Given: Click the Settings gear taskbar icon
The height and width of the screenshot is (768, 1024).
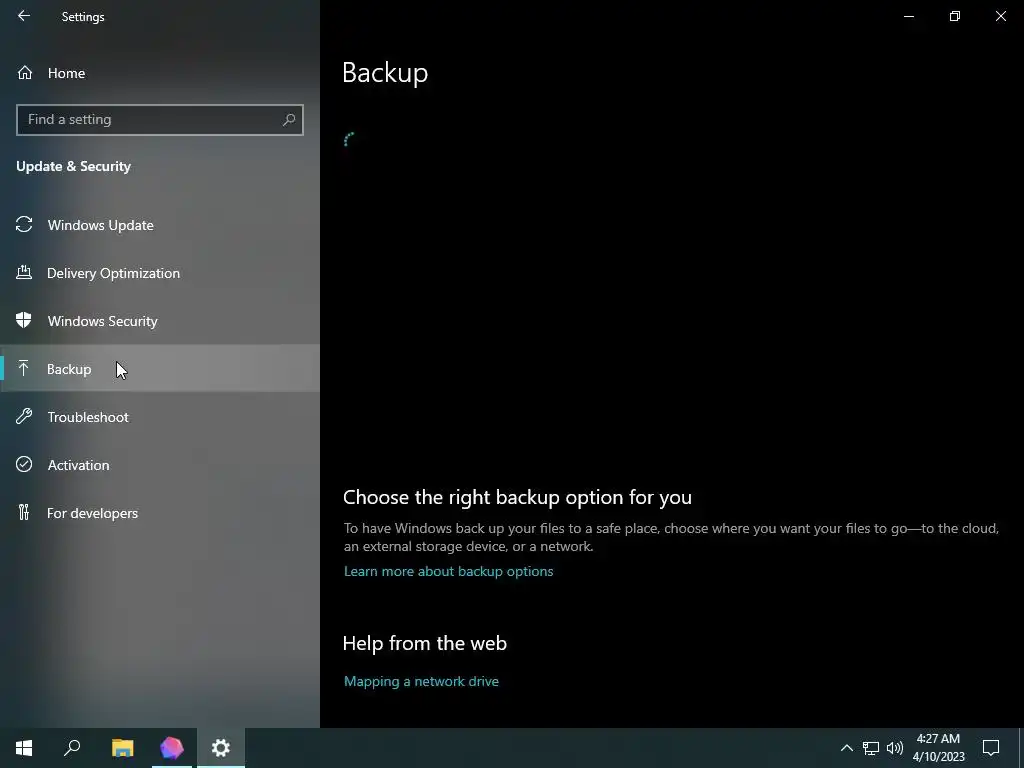Looking at the screenshot, I should coord(221,748).
